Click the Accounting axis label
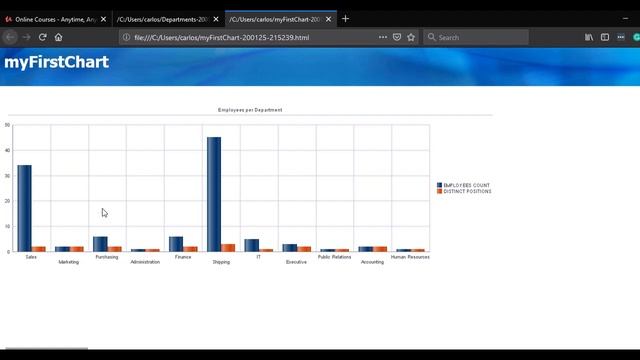Image resolution: width=640 pixels, height=360 pixels. (x=372, y=262)
